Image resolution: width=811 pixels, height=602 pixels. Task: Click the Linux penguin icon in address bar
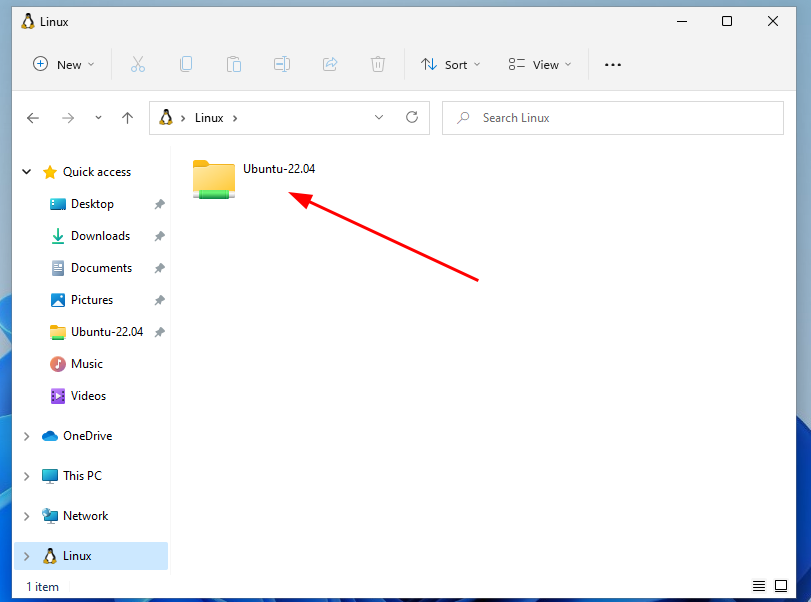point(165,117)
